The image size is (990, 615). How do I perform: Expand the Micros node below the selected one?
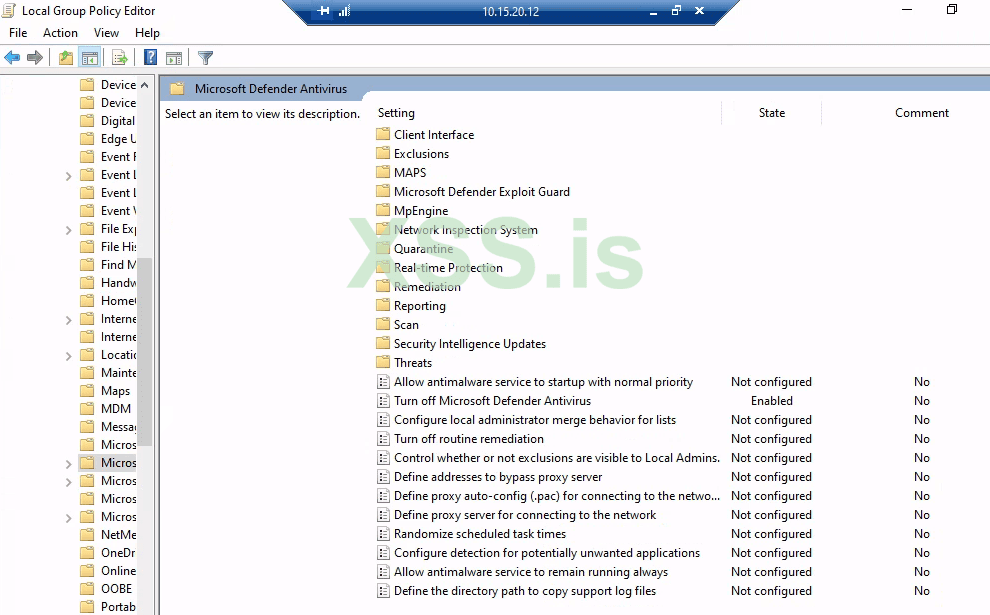coord(68,482)
